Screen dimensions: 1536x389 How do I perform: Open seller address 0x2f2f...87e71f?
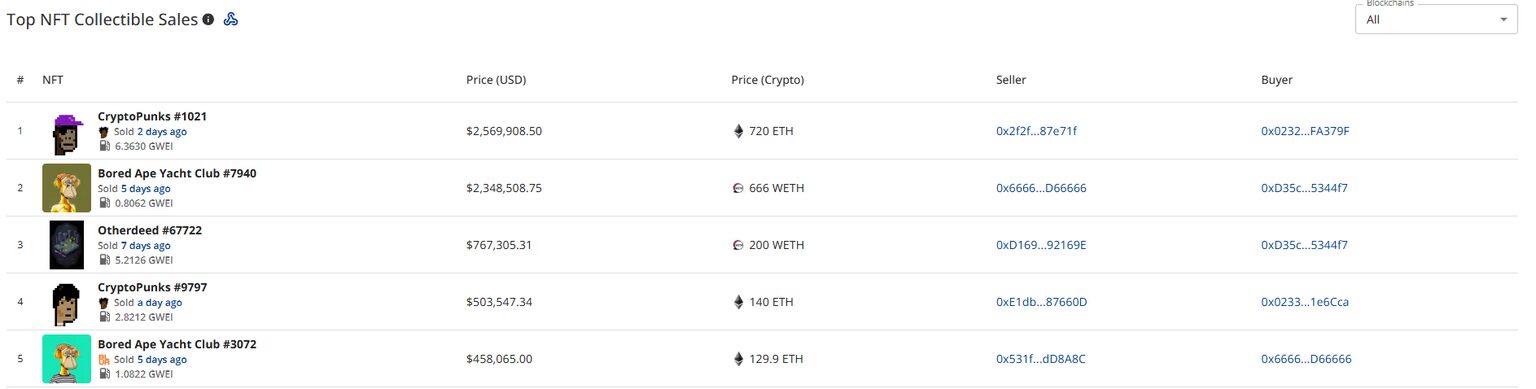point(1037,131)
